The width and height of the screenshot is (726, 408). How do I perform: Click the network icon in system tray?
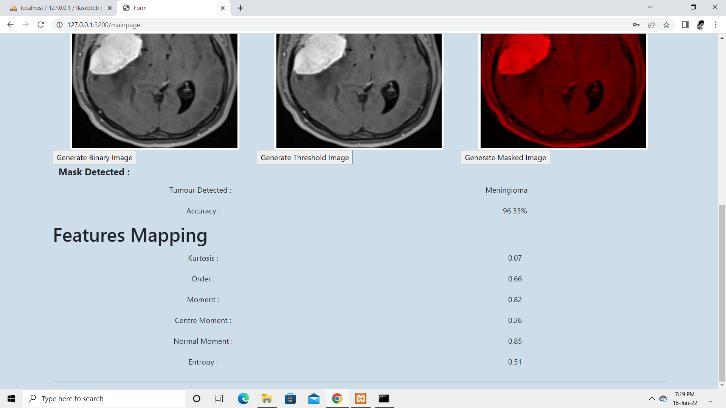click(663, 398)
